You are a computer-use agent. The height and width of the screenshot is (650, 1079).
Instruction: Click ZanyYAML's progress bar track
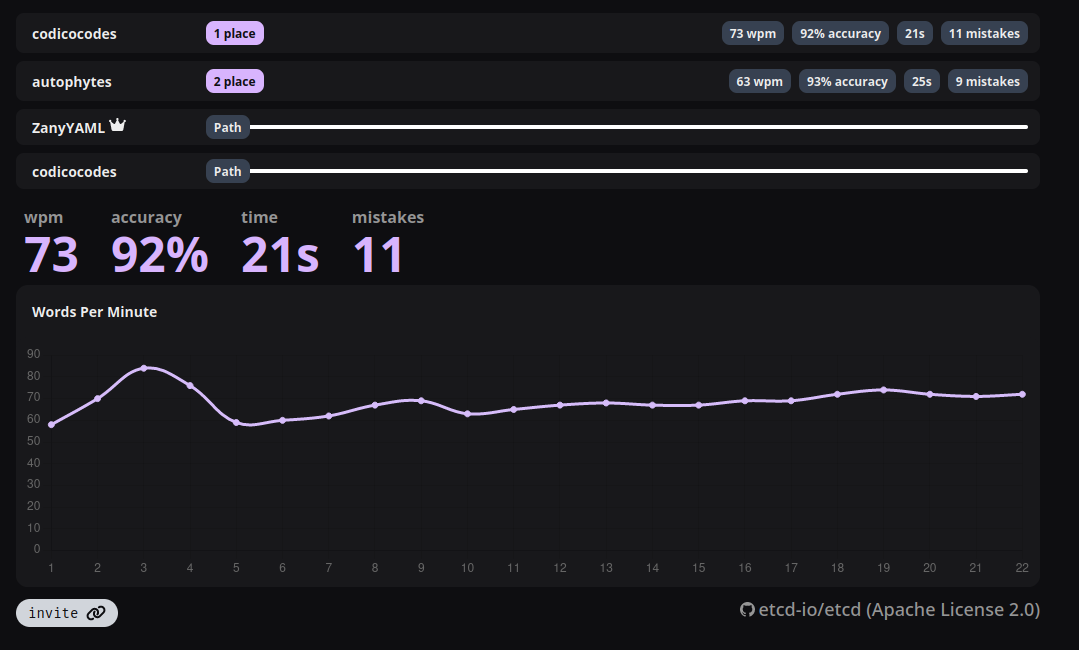(x=640, y=127)
